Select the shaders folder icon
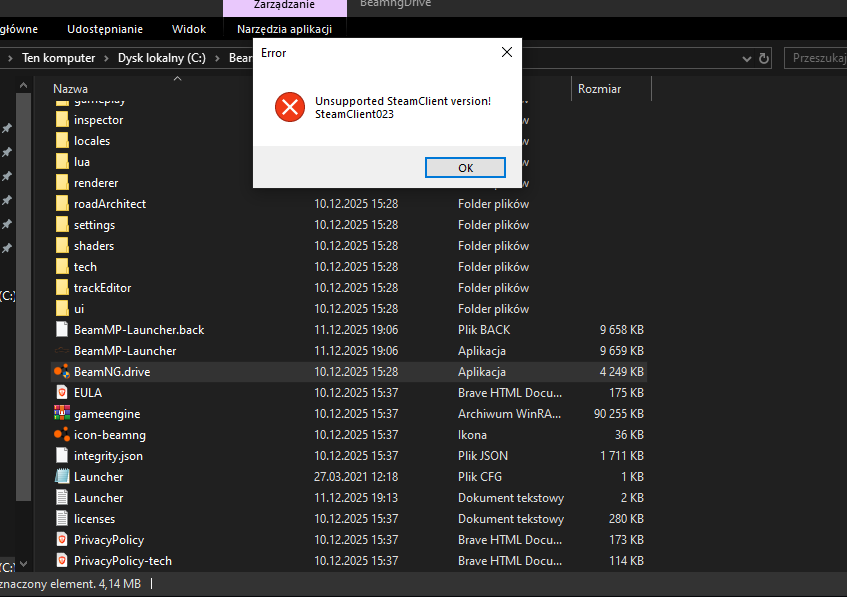The height and width of the screenshot is (597, 847). click(x=62, y=246)
